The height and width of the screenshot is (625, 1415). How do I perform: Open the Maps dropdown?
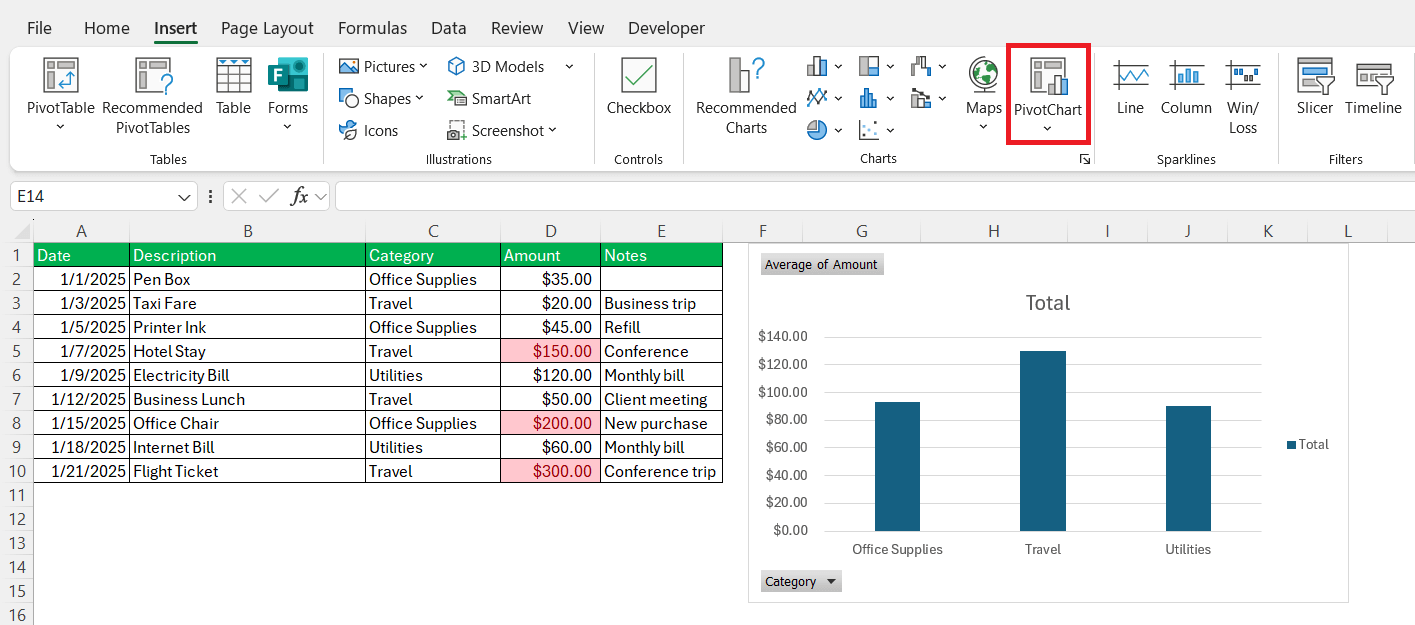984,127
